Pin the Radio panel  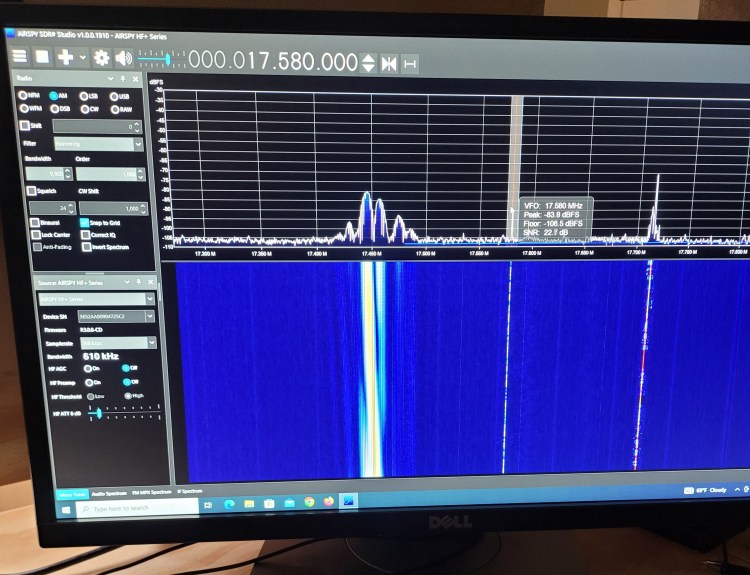[123, 79]
